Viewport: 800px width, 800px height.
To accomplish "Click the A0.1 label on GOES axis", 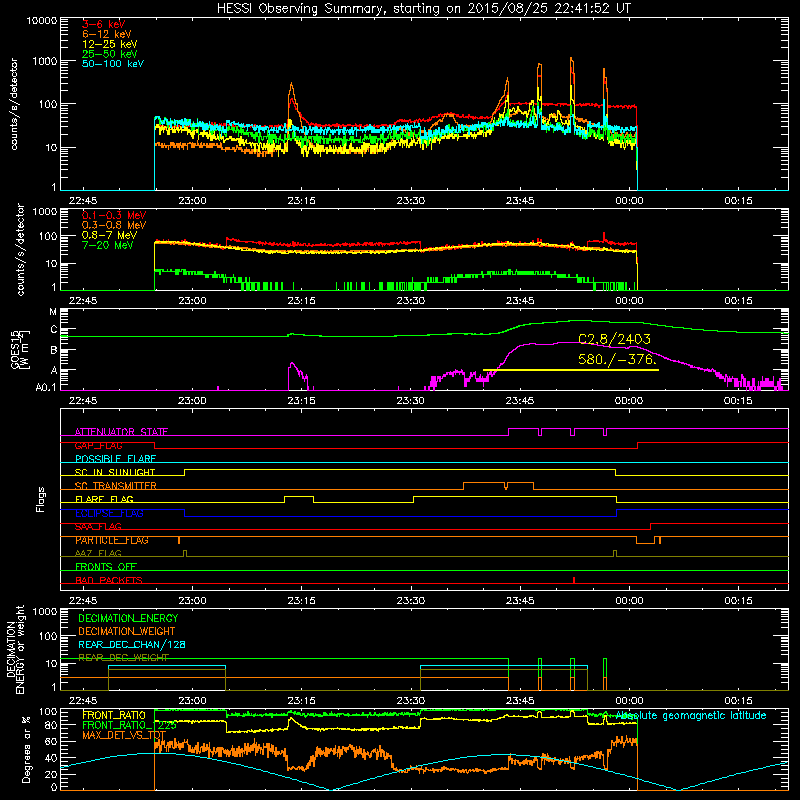I will click(x=45, y=387).
